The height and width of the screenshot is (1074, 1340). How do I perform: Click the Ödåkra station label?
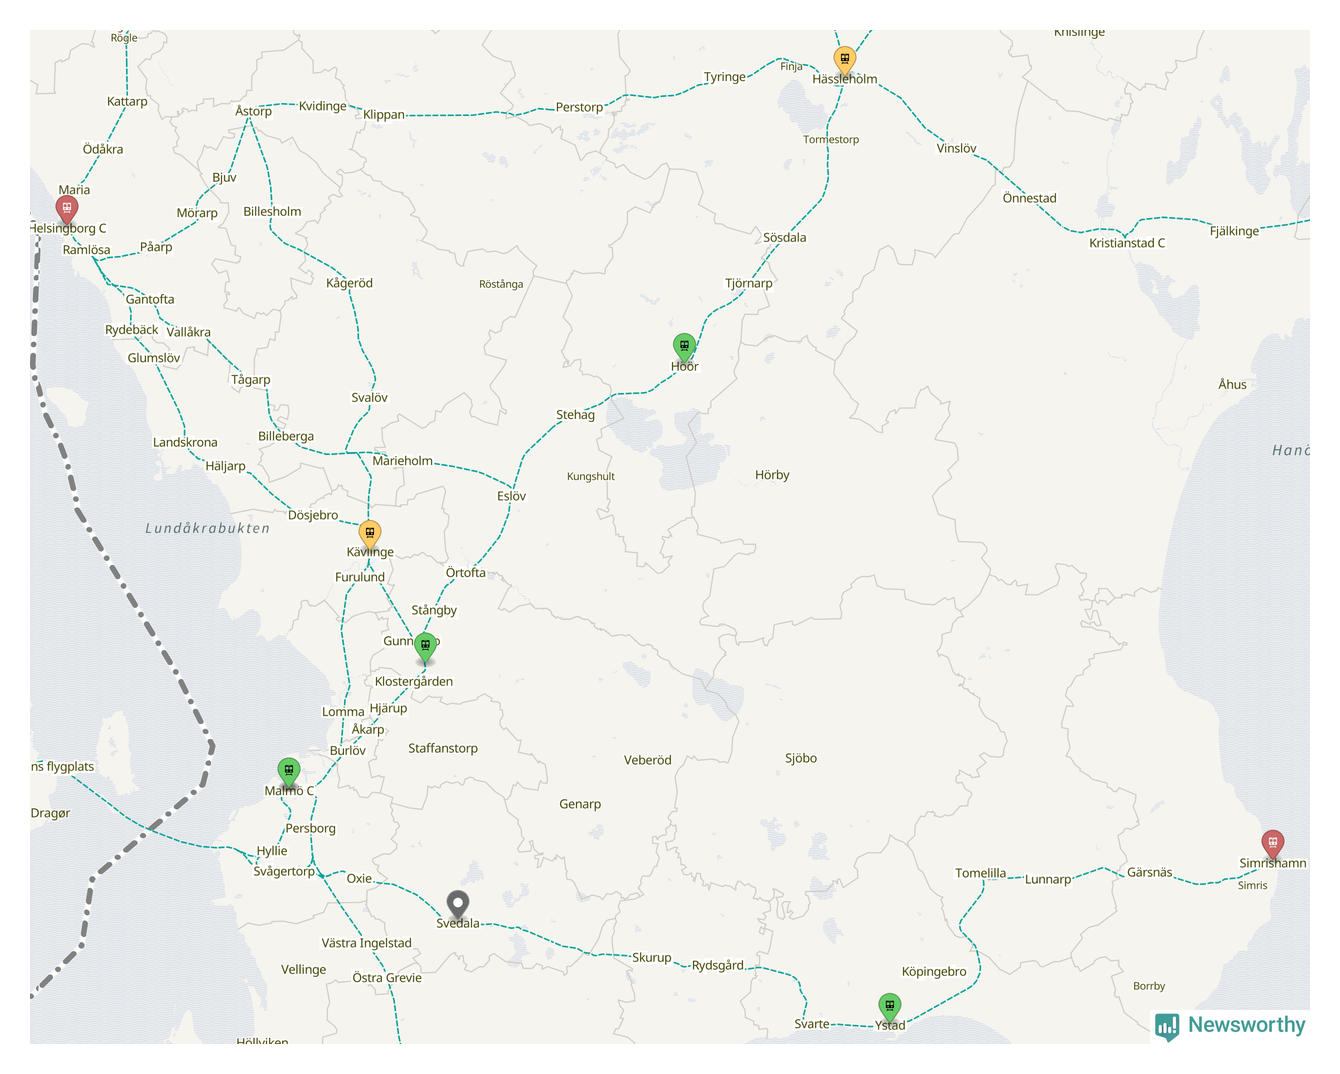point(103,149)
